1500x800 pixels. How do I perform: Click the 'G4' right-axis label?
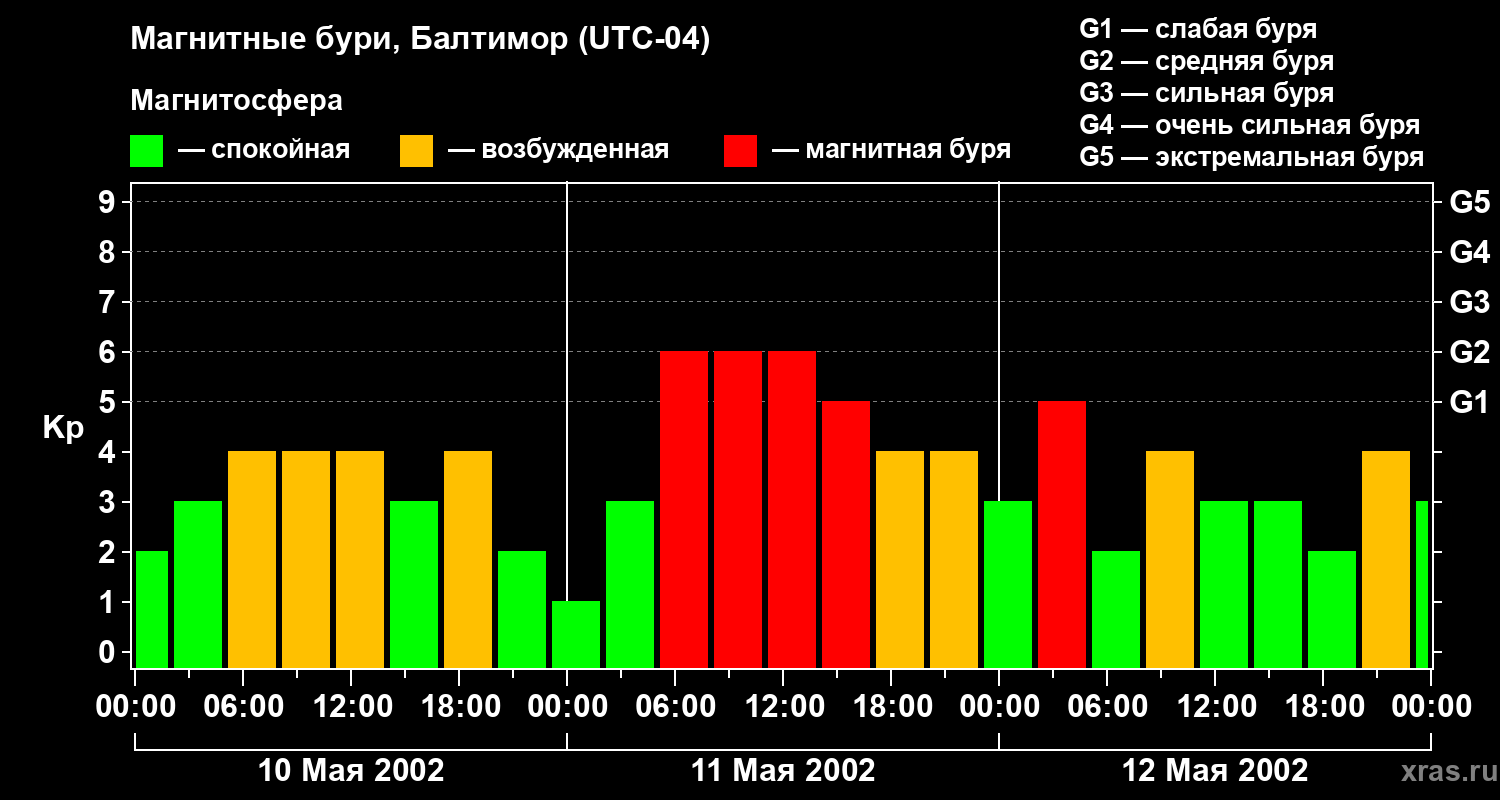click(1469, 252)
